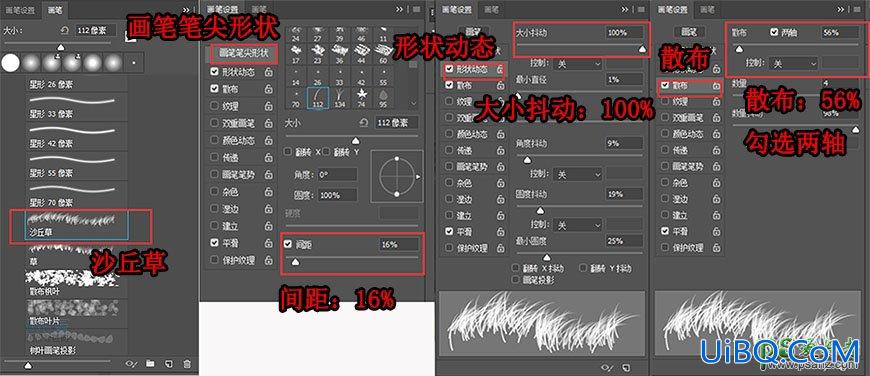The width and height of the screenshot is (870, 376).
Task: Select the 17 brush tip thumbnail
Action: [x=296, y=54]
